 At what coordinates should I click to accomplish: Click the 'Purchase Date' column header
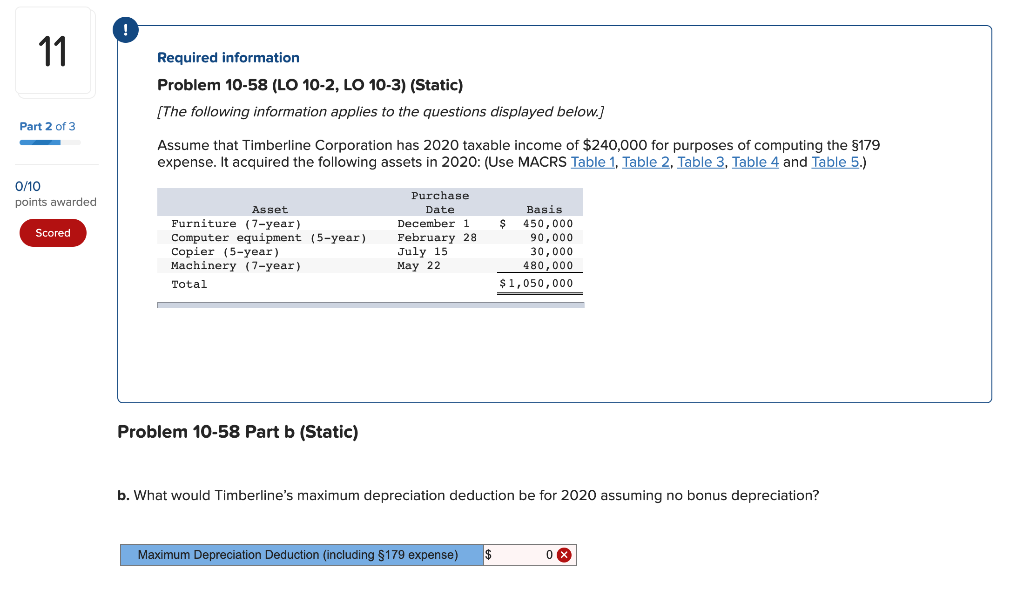click(440, 202)
